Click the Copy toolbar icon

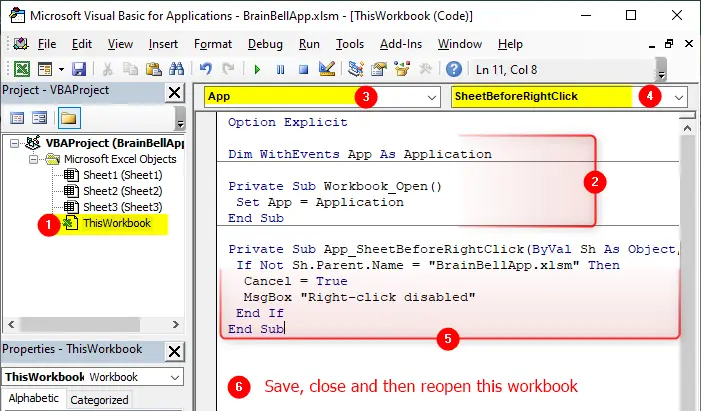tap(131, 69)
